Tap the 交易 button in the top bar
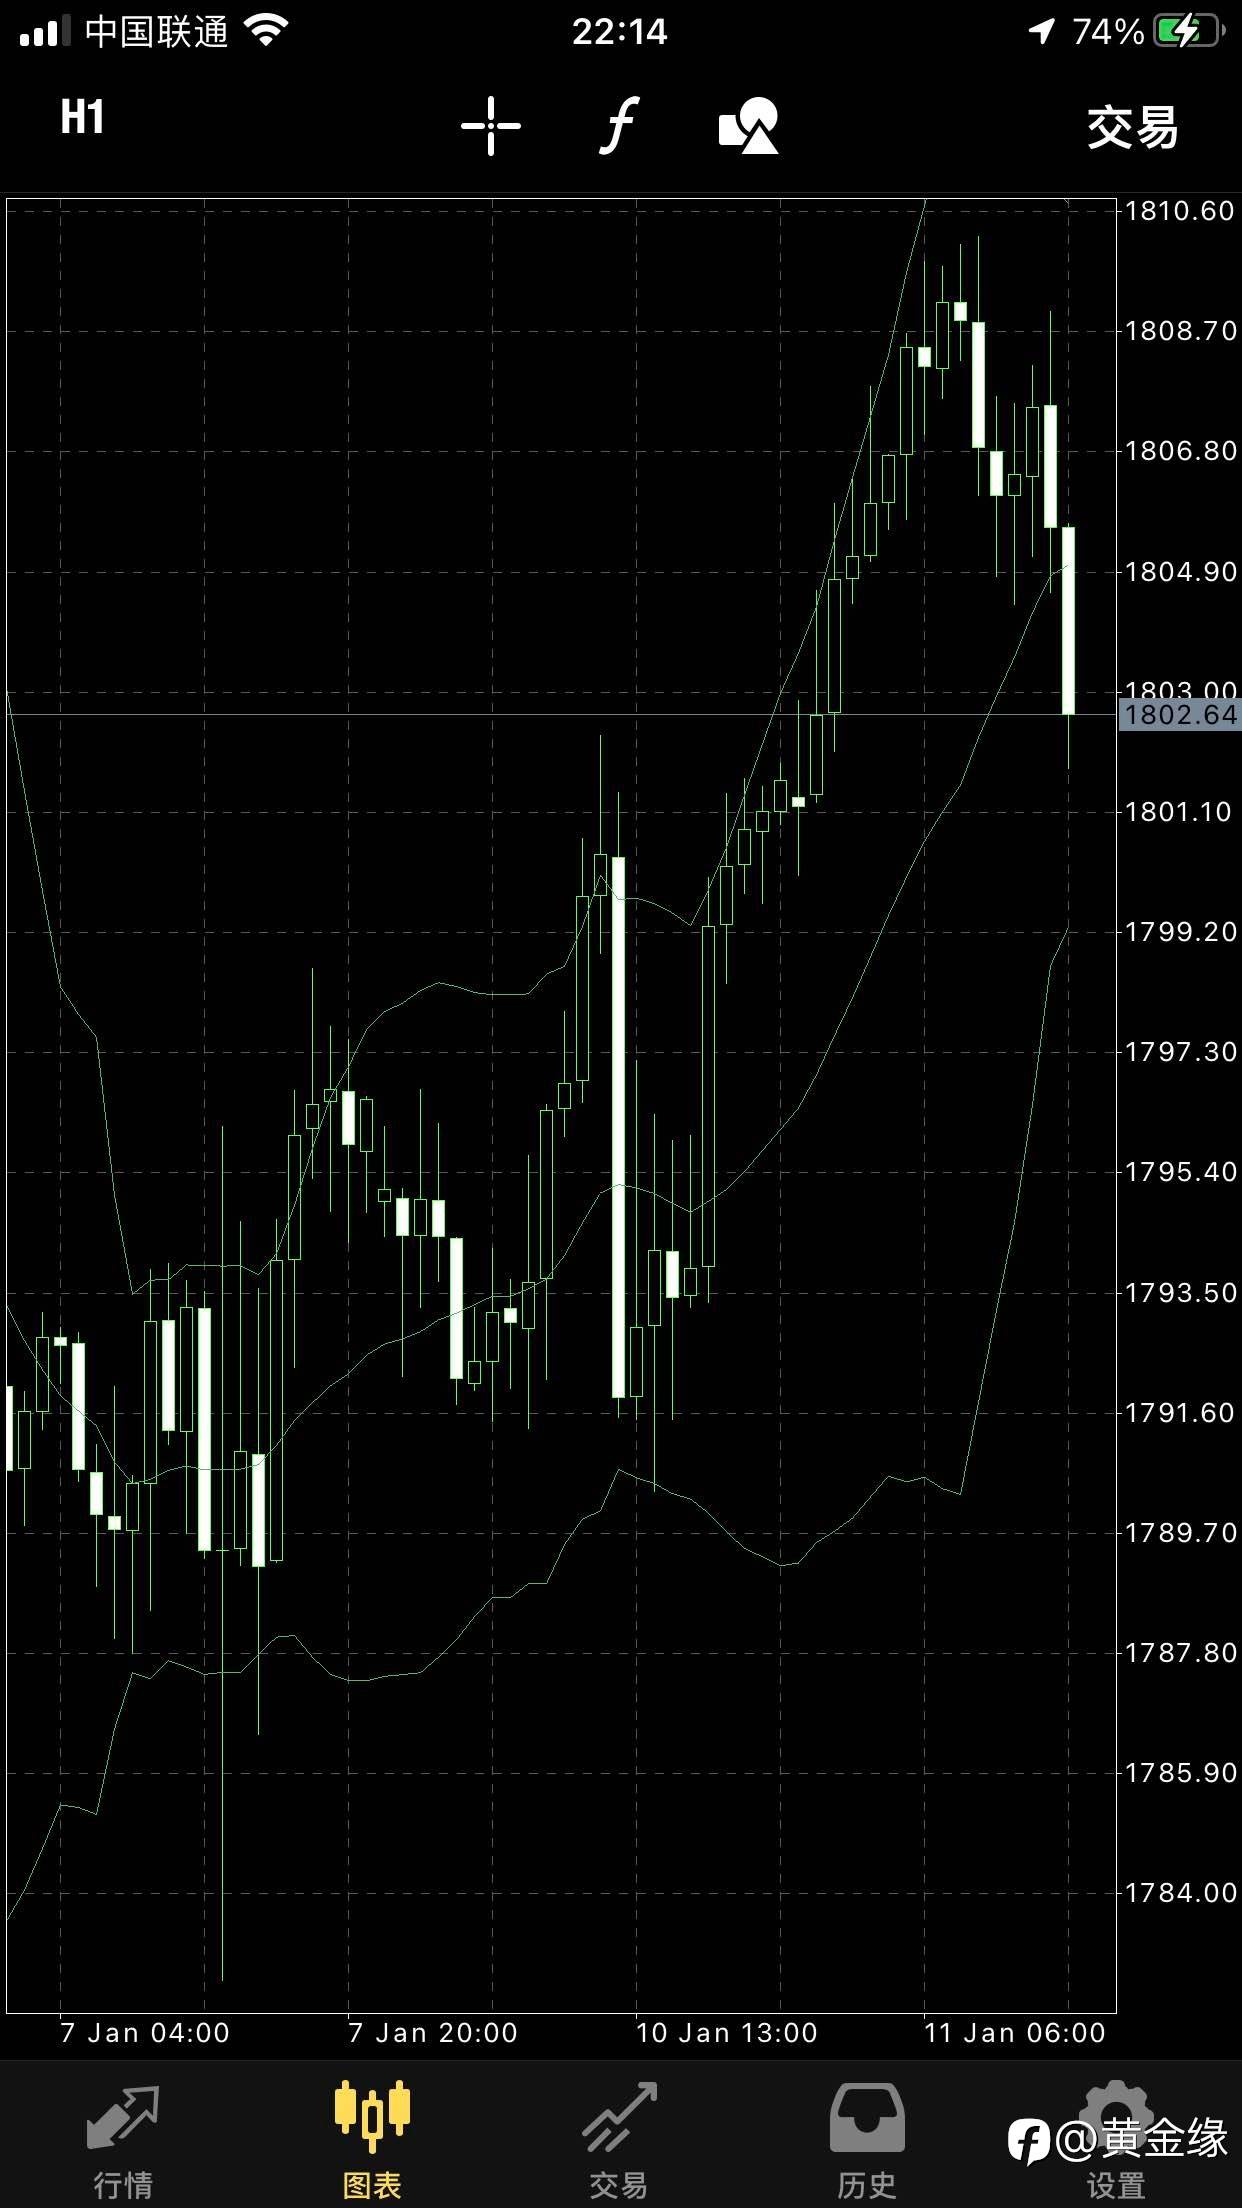This screenshot has width=1242, height=2208. click(x=1133, y=128)
